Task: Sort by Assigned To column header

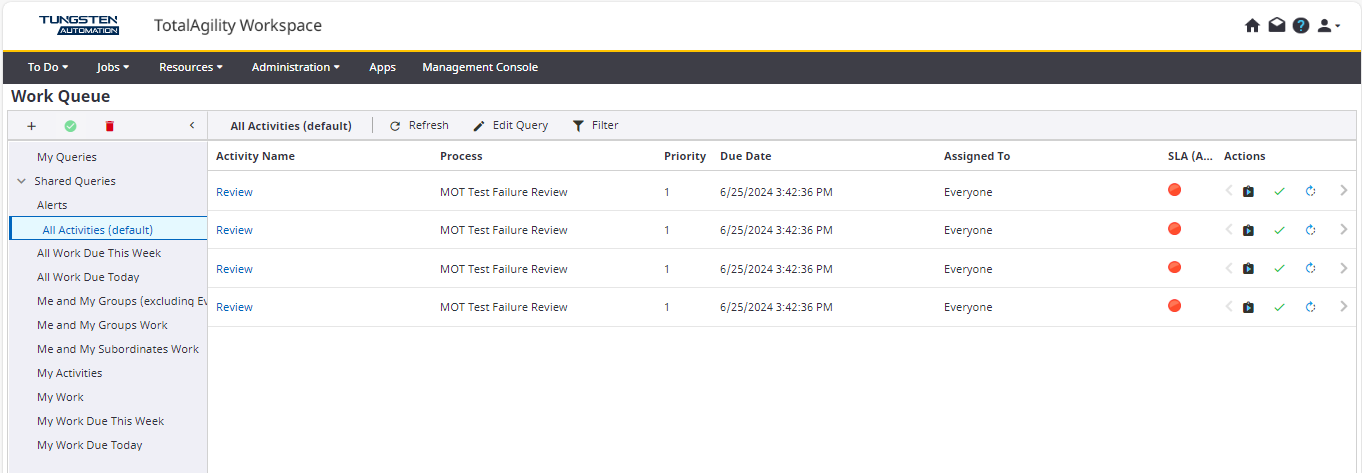Action: [977, 156]
